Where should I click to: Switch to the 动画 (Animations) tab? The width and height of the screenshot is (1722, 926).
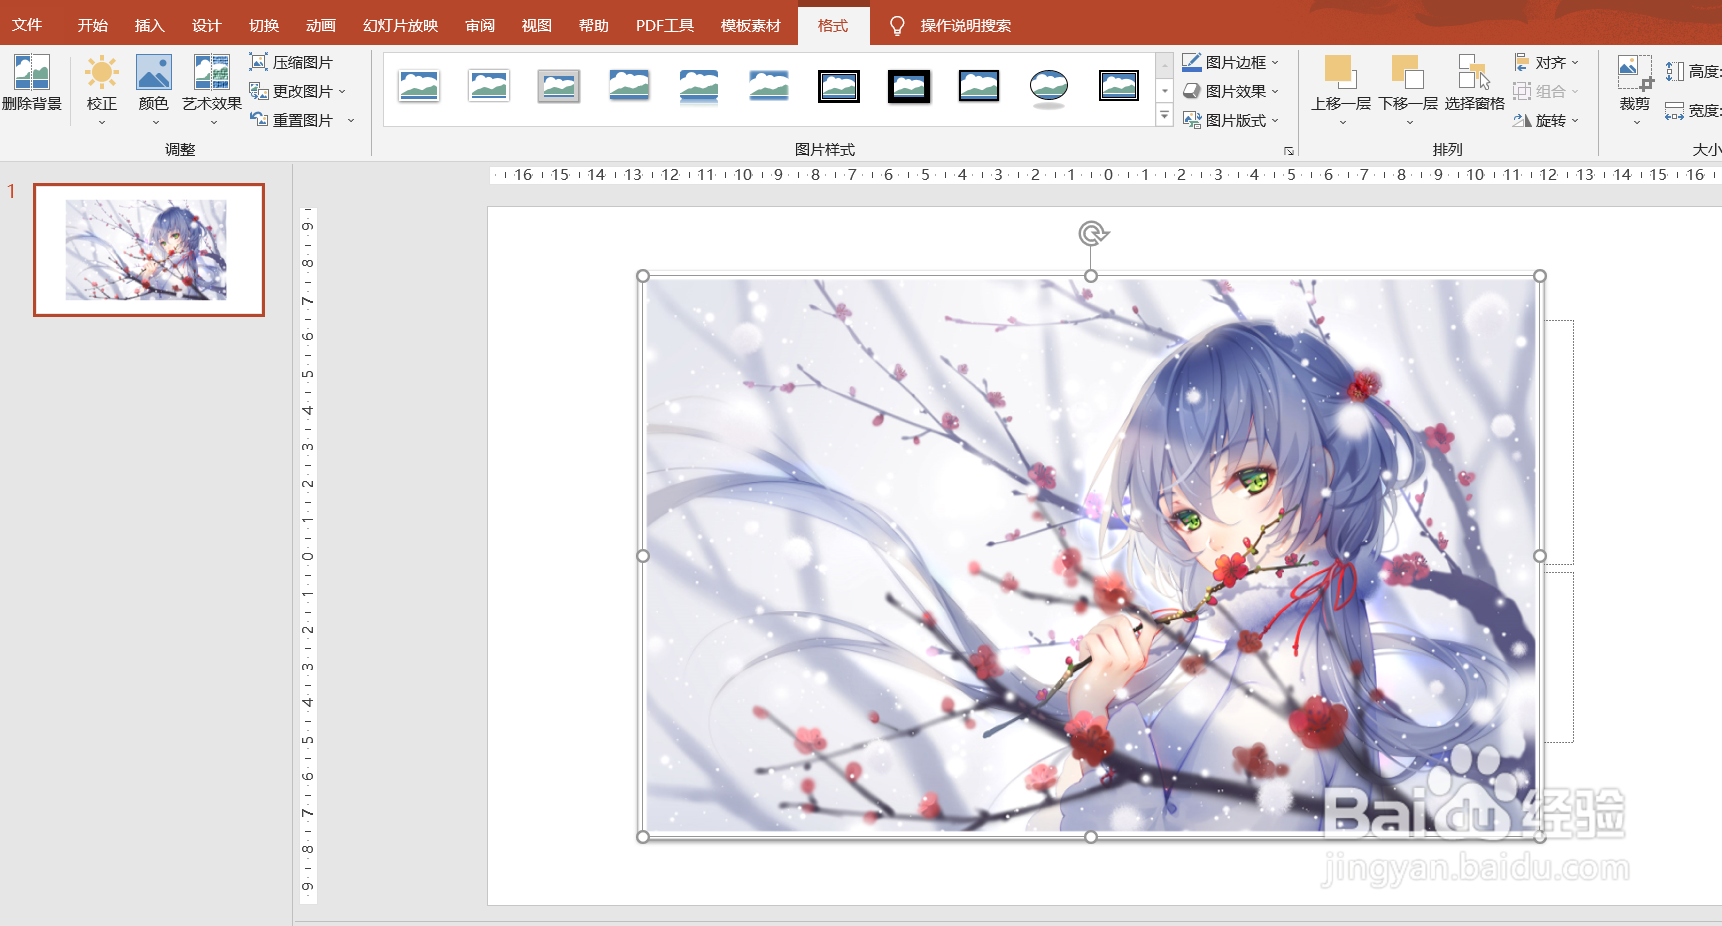click(321, 25)
